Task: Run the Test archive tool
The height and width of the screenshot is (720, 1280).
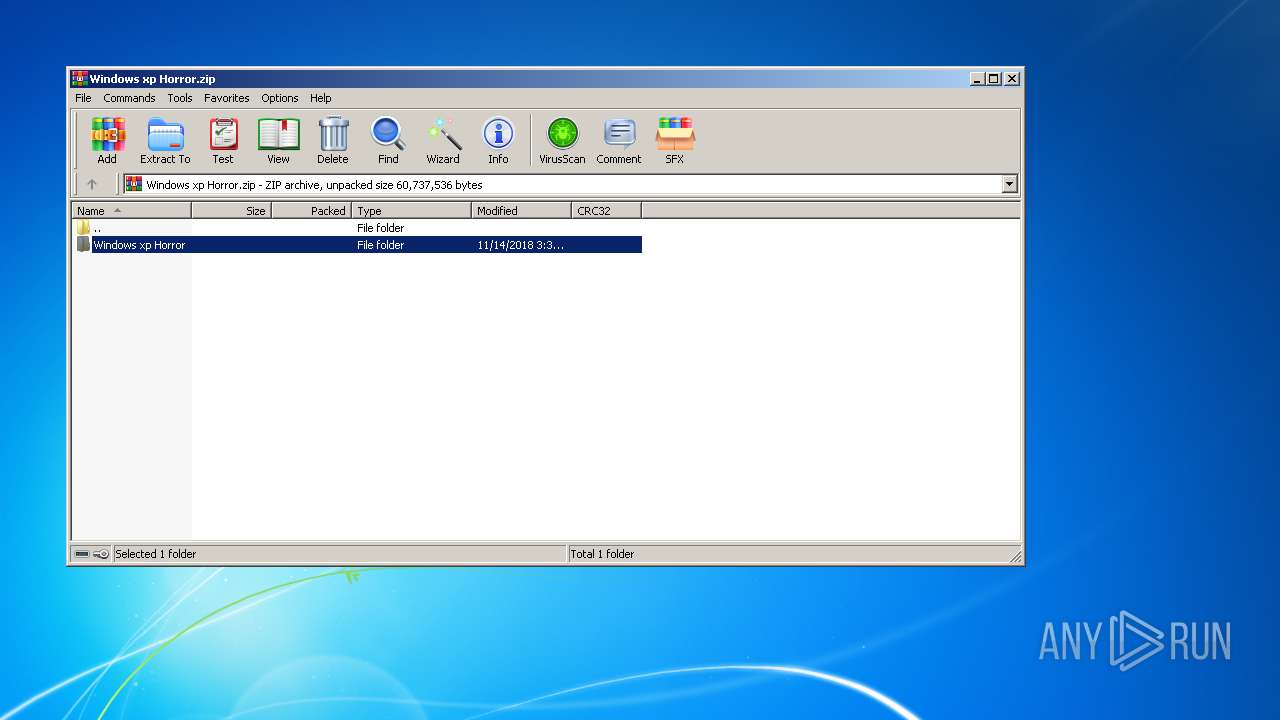Action: (x=223, y=140)
